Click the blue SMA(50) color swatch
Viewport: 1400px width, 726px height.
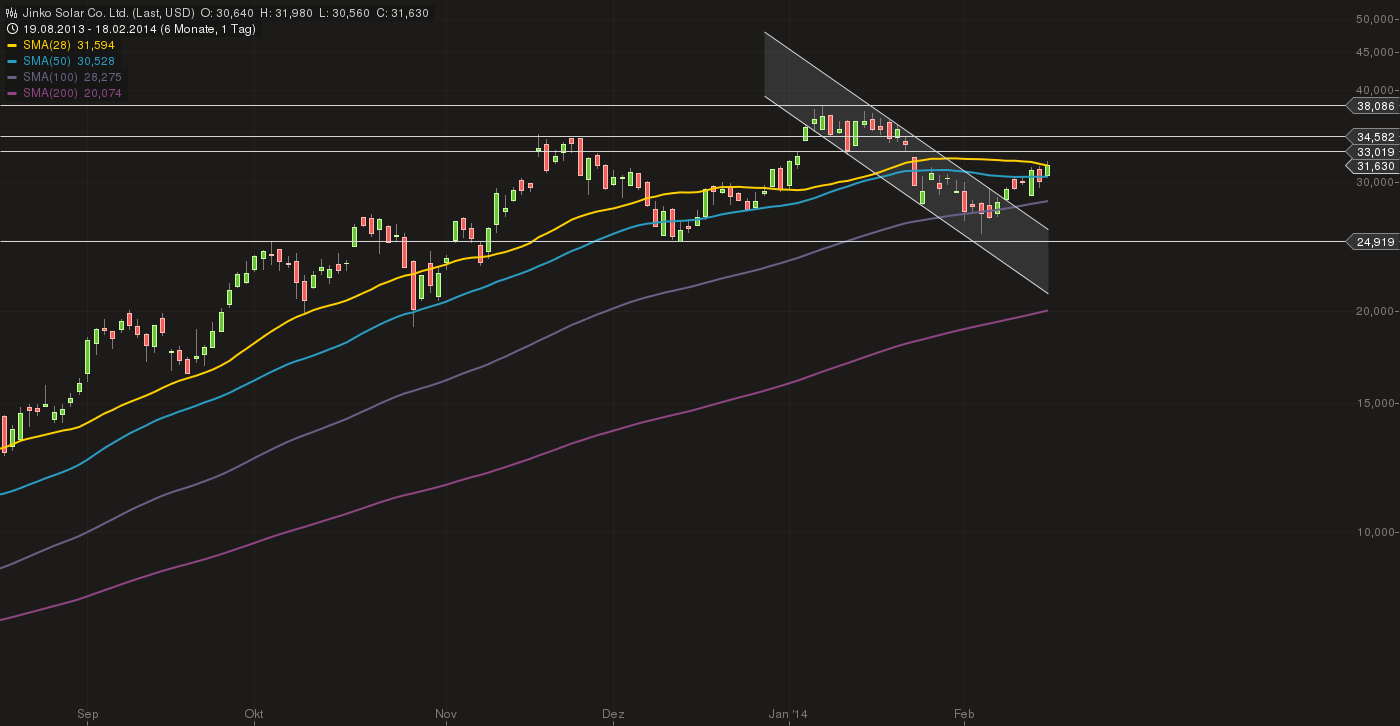12,61
